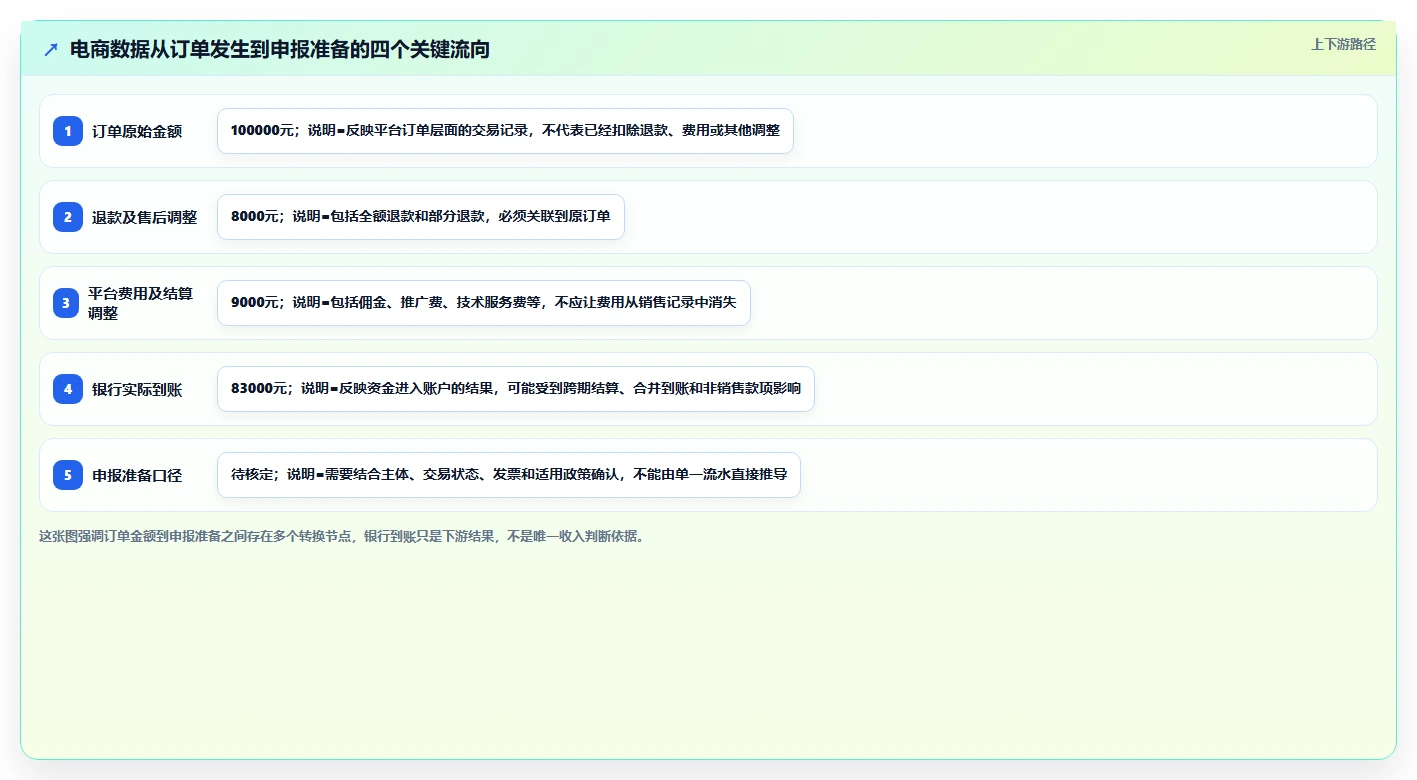Image resolution: width=1417 pixels, height=780 pixels.
Task: Select the 退款及售后调整 label
Action: click(x=144, y=217)
